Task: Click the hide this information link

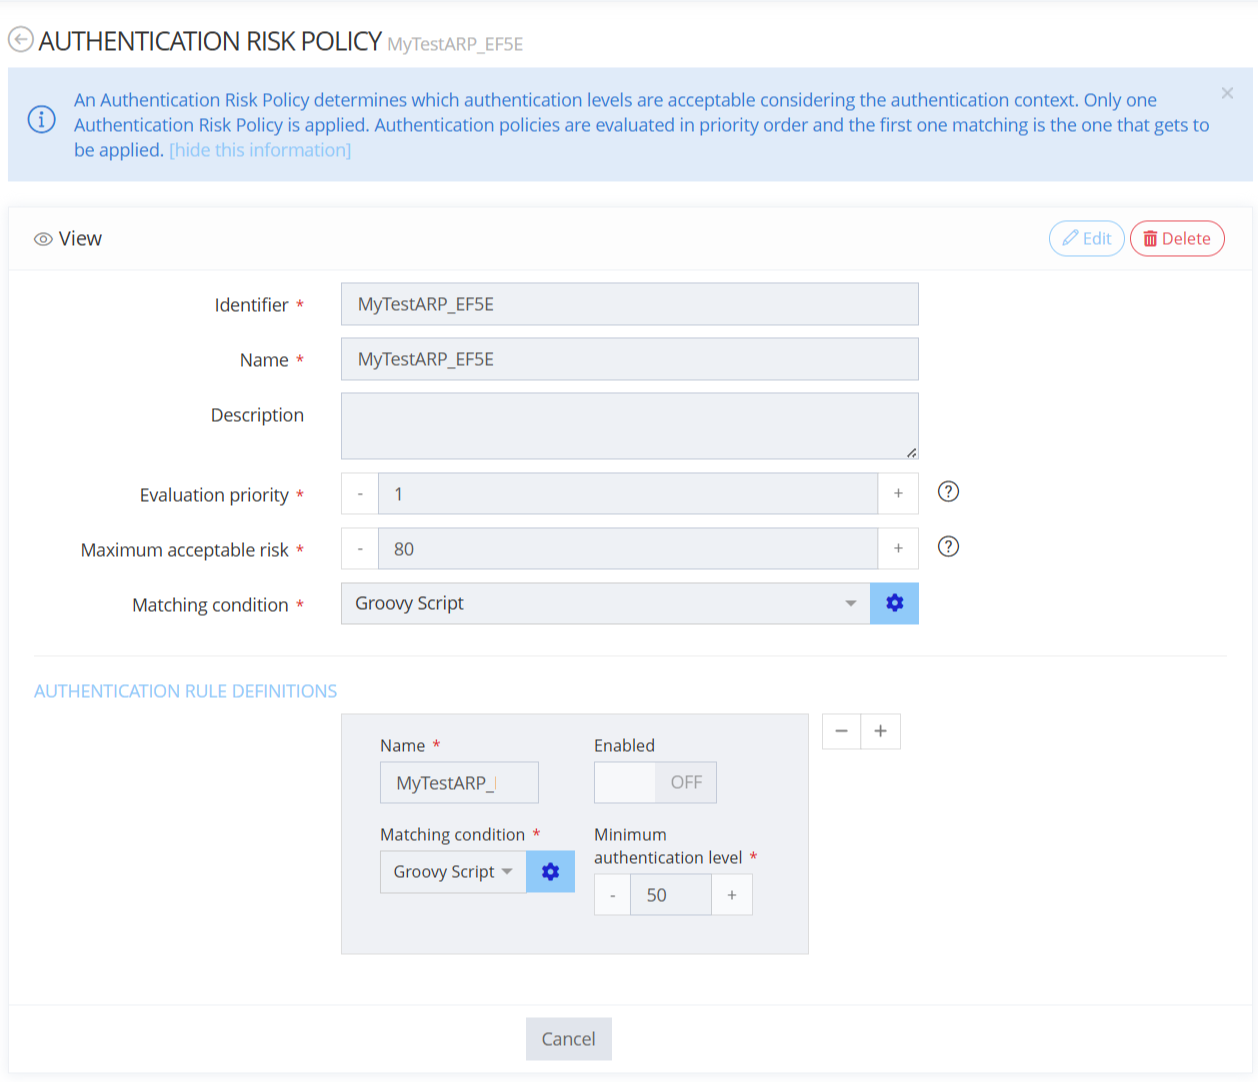Action: click(260, 150)
